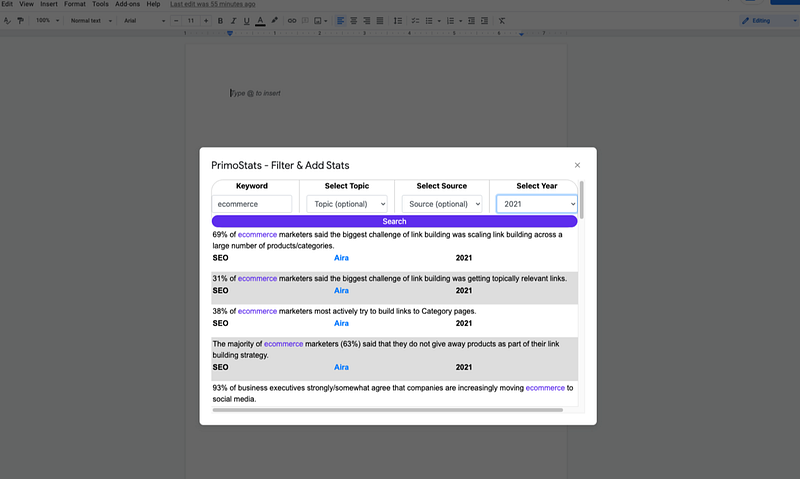Click the Keyword field containing ecommerce

[252, 204]
